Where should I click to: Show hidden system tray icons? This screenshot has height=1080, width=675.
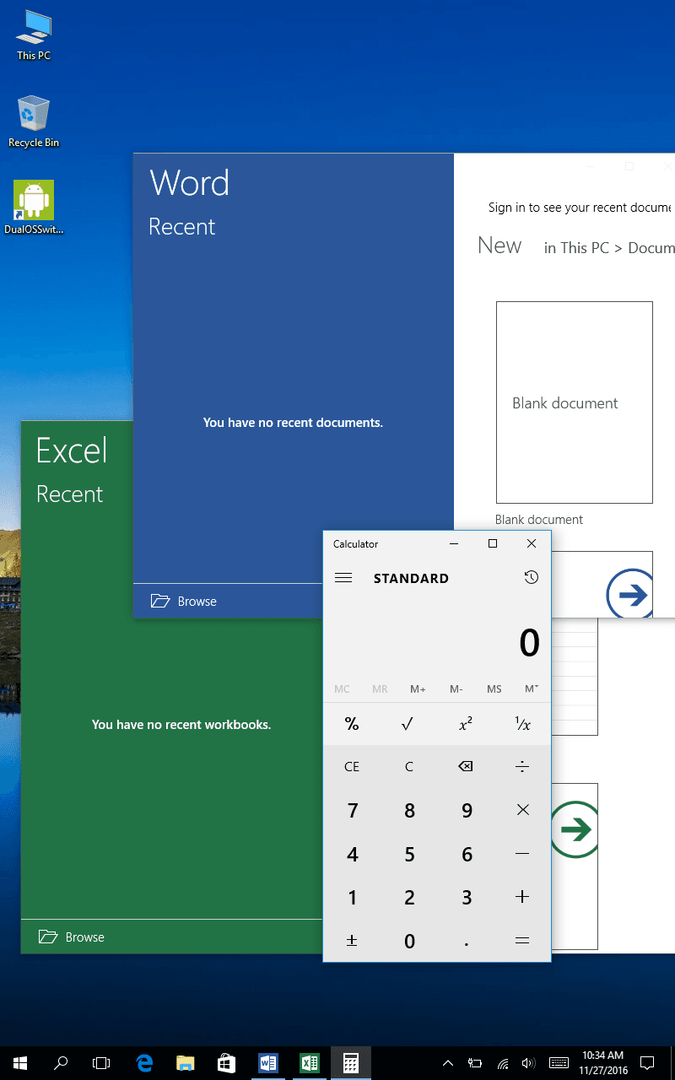coord(448,1063)
